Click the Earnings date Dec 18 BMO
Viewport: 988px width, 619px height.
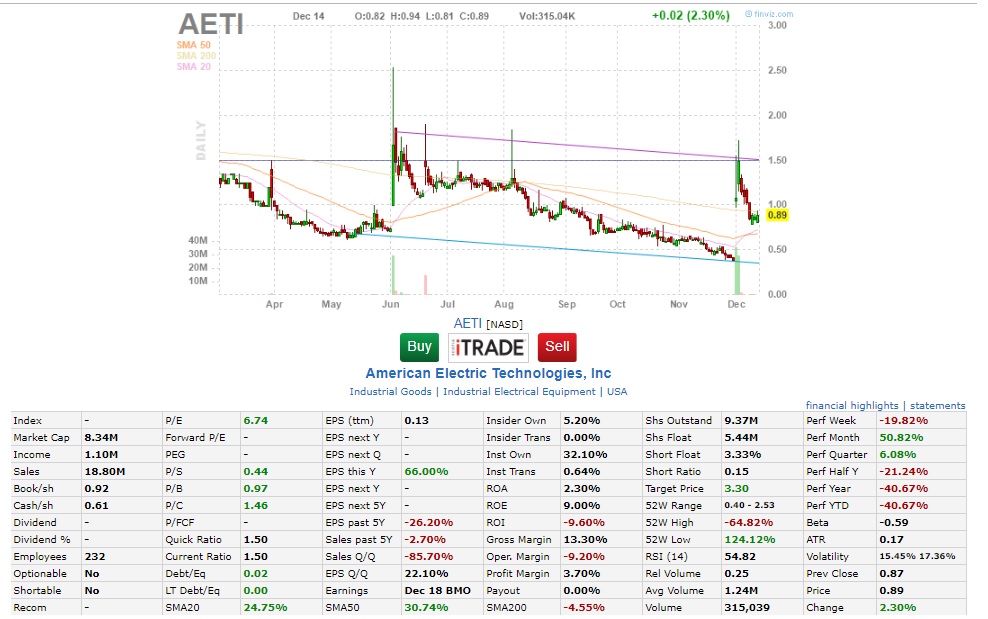coord(438,591)
